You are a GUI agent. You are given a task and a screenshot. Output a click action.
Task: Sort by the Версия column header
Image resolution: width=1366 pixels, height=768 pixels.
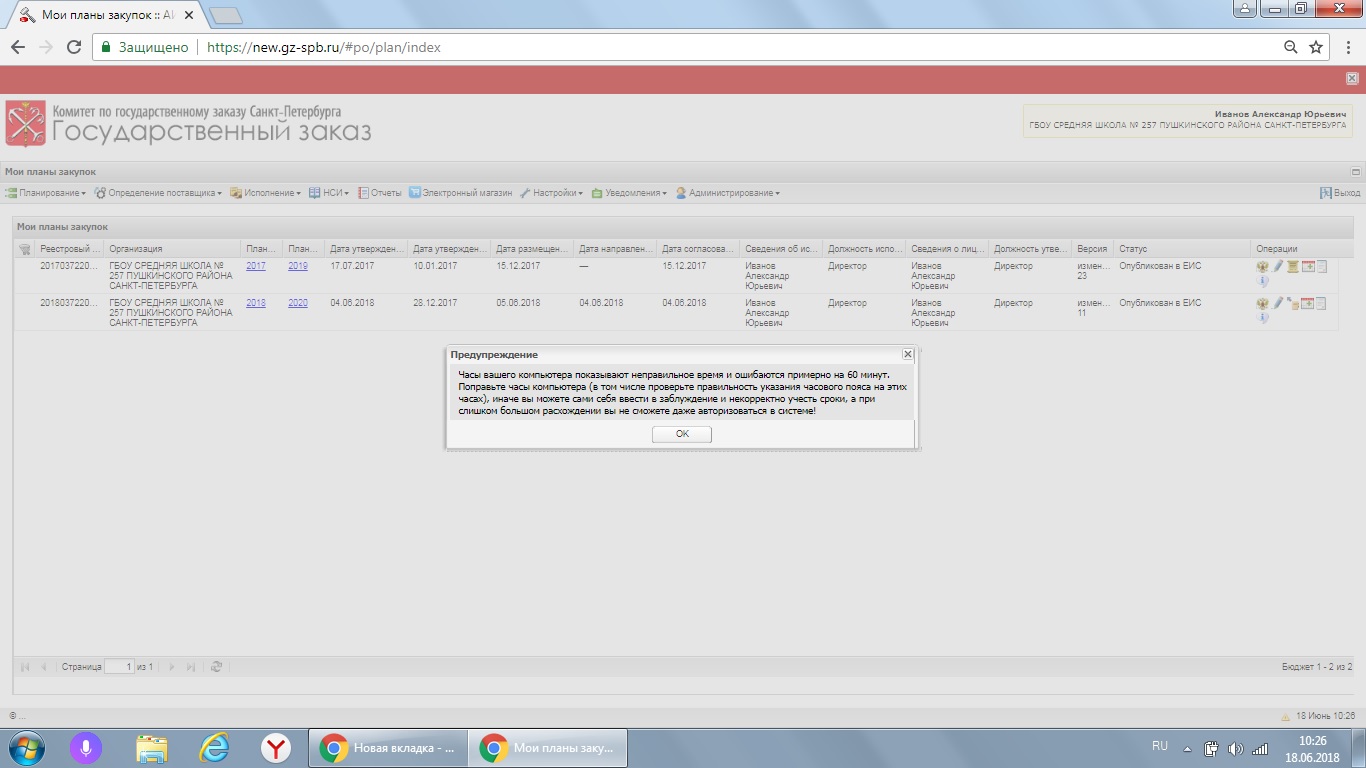tap(1093, 249)
